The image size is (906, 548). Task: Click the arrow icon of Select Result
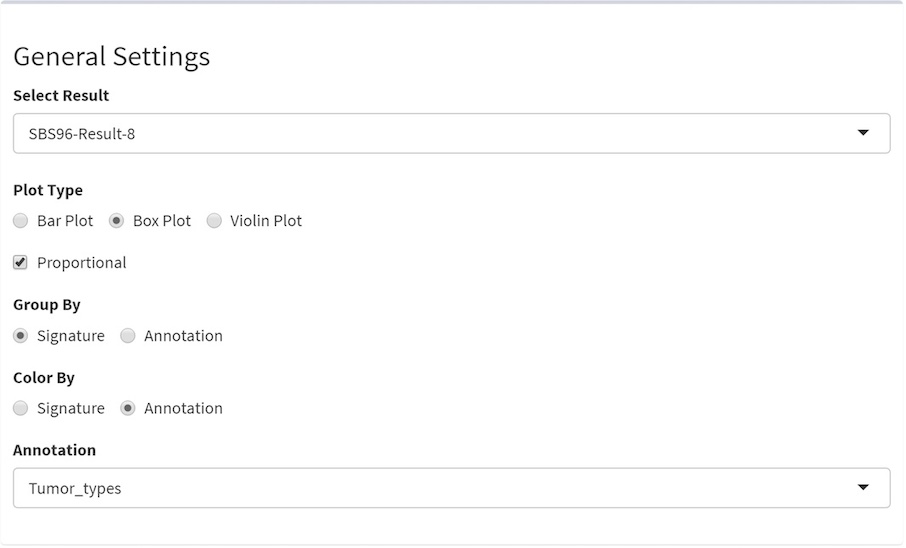863,133
